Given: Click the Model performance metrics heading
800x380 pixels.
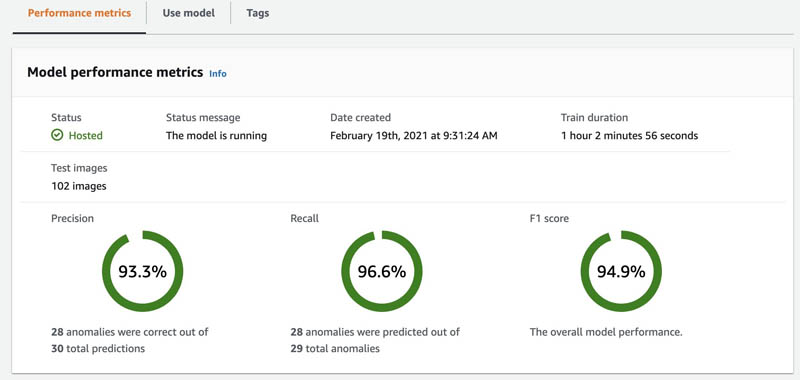Looking at the screenshot, I should click(115, 72).
